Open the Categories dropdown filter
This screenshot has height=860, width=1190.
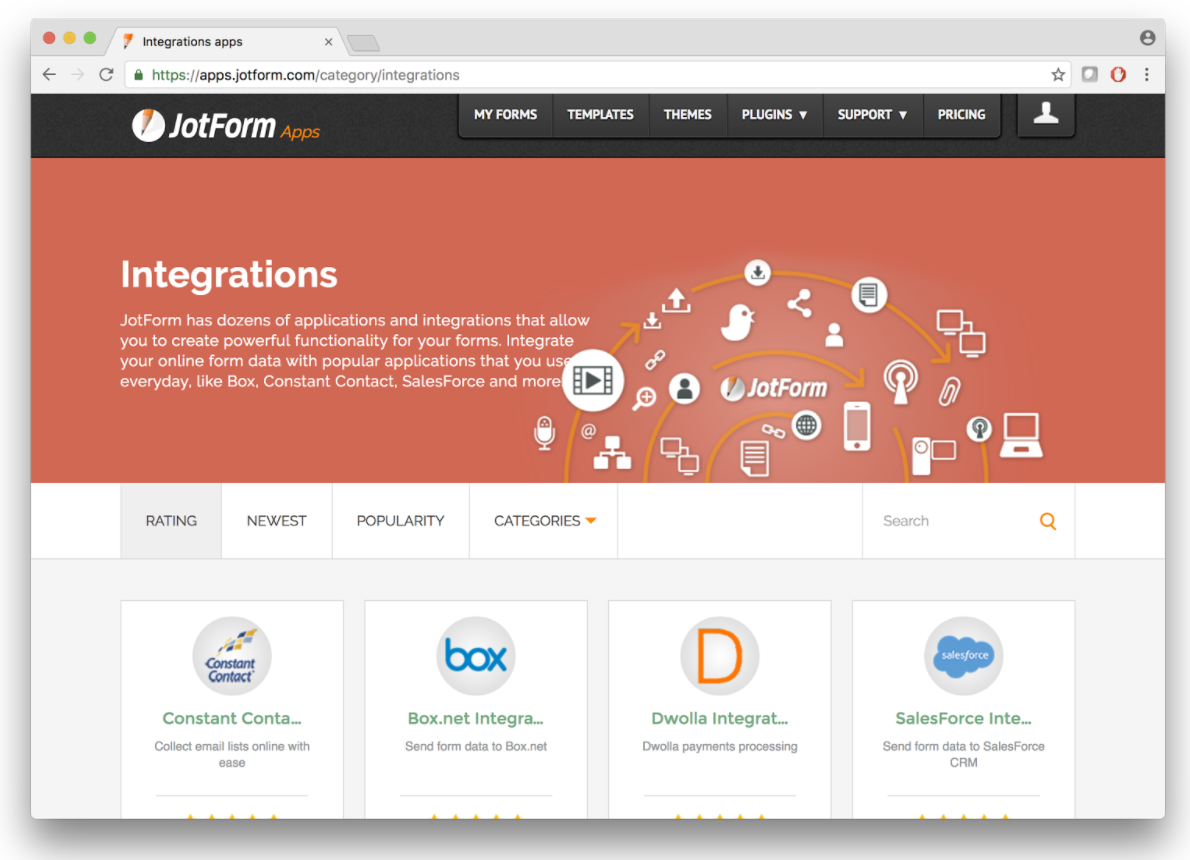click(x=544, y=521)
